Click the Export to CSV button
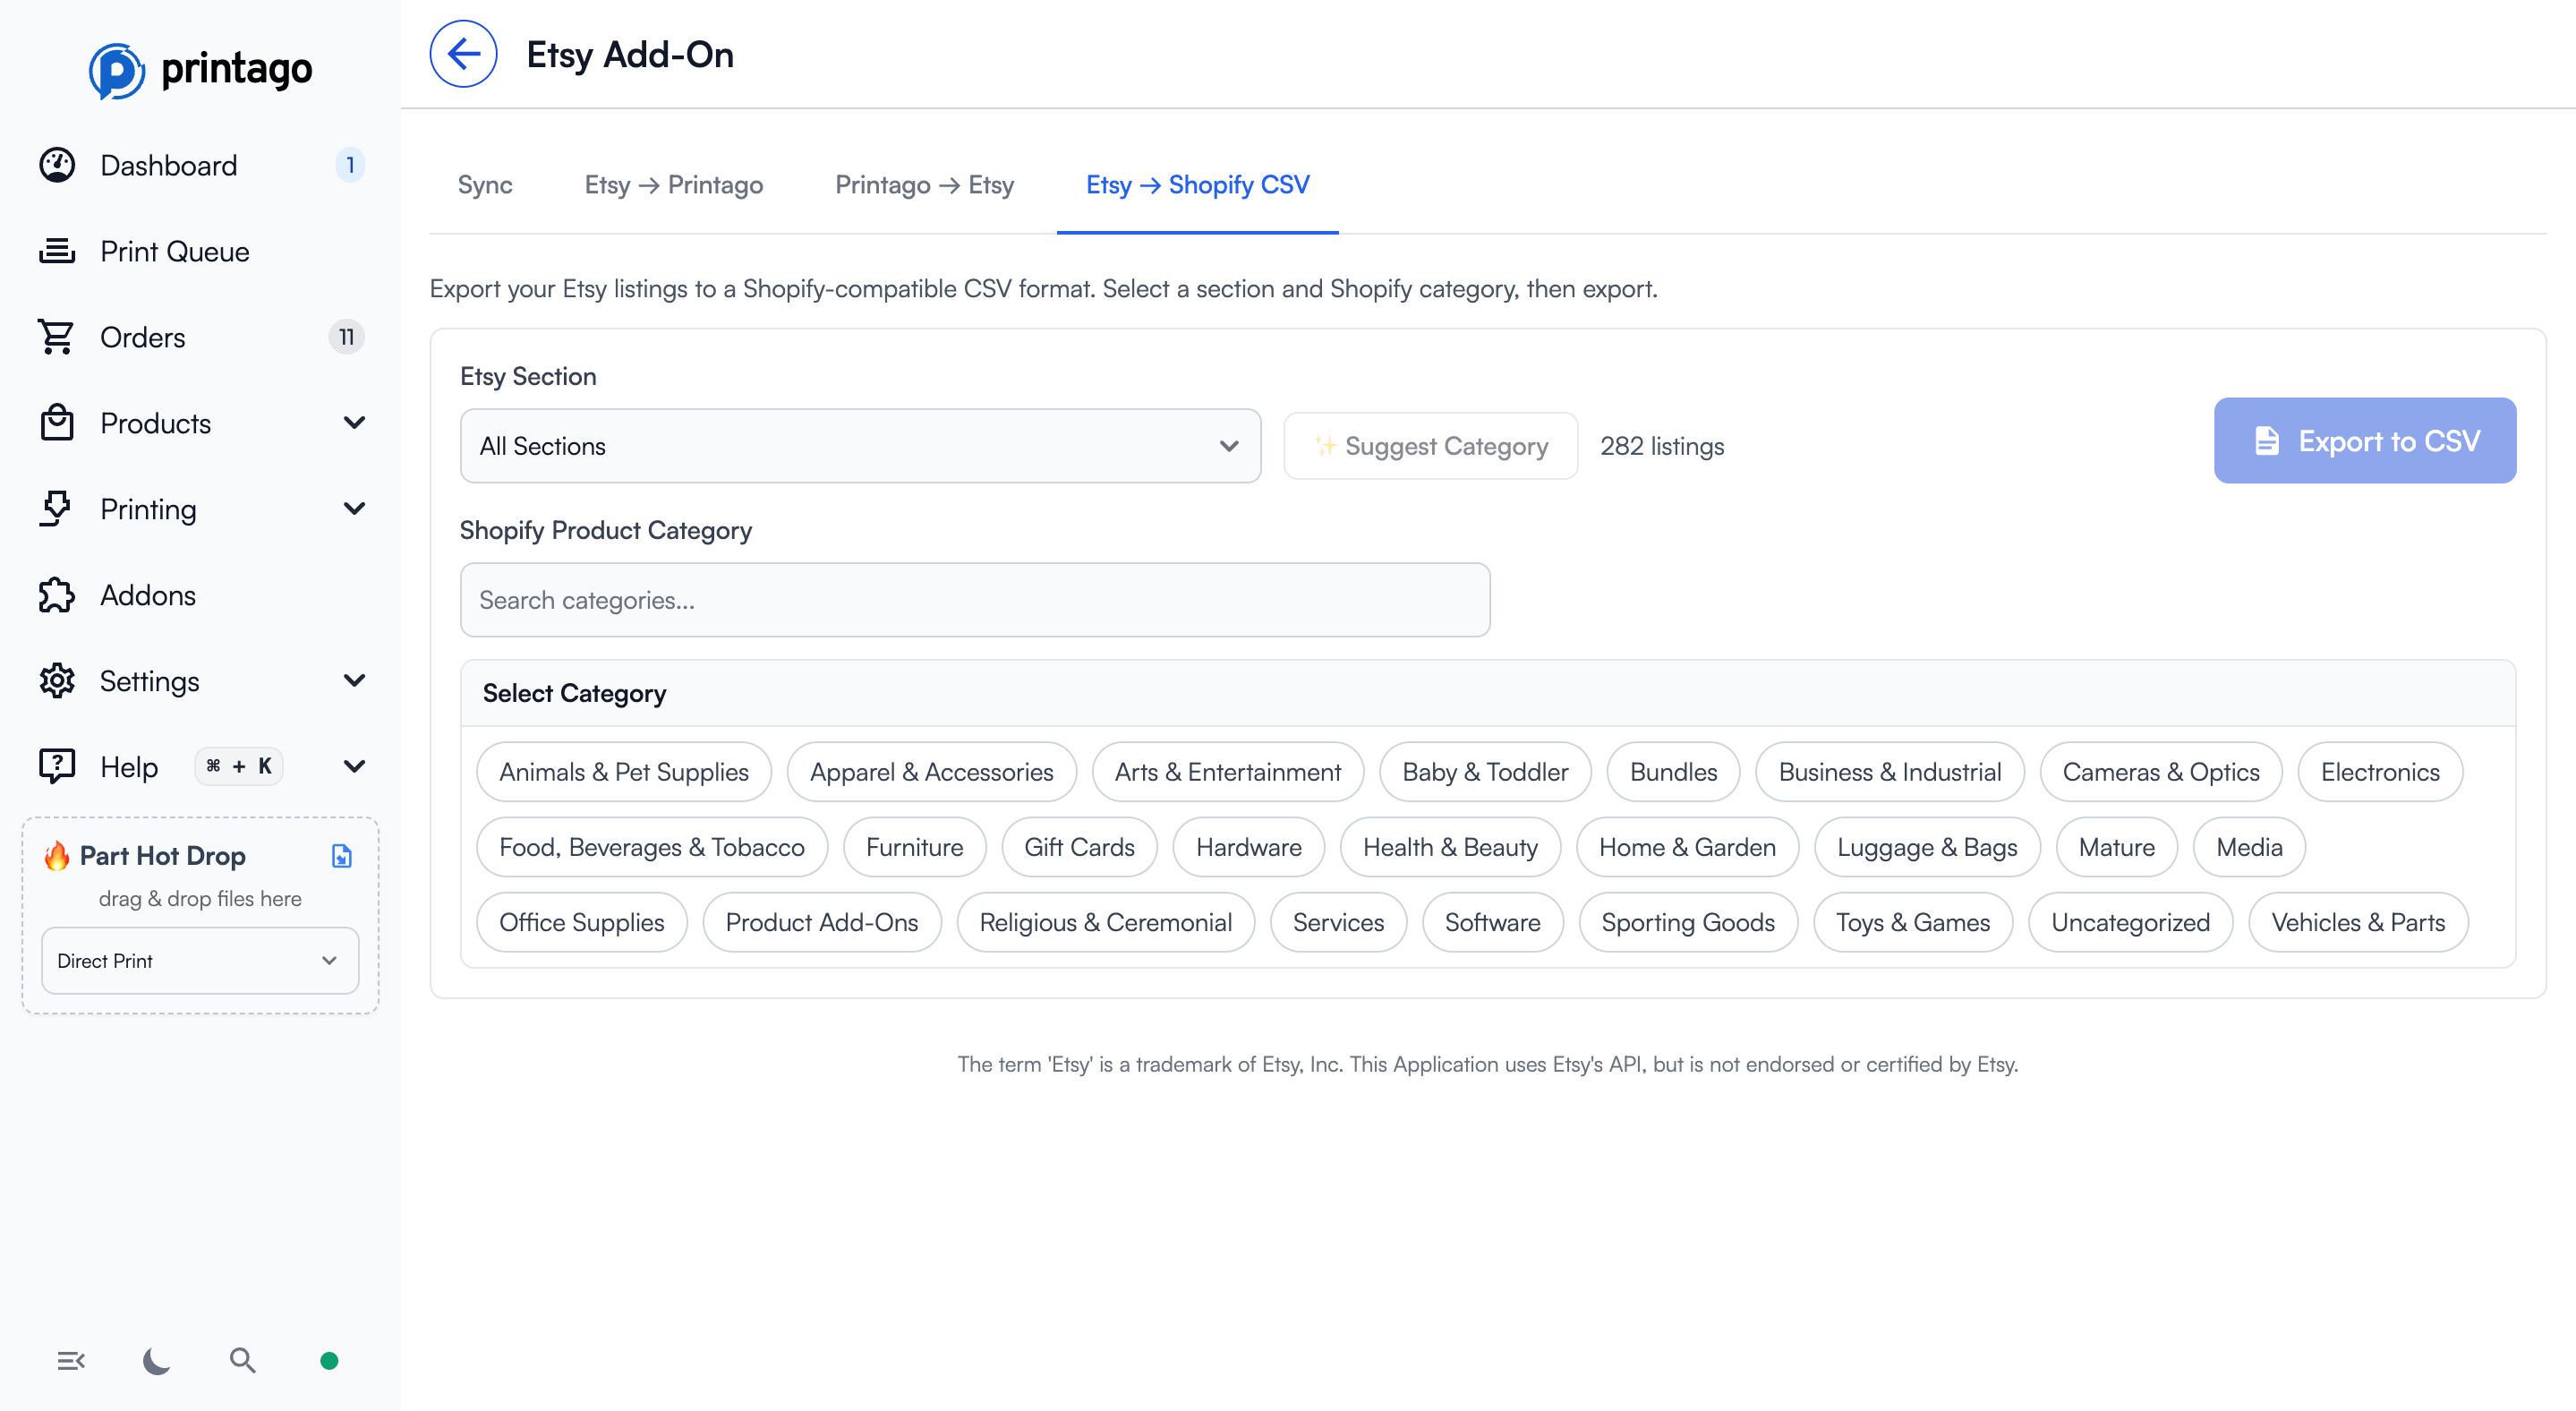This screenshot has width=2576, height=1411. point(2365,440)
